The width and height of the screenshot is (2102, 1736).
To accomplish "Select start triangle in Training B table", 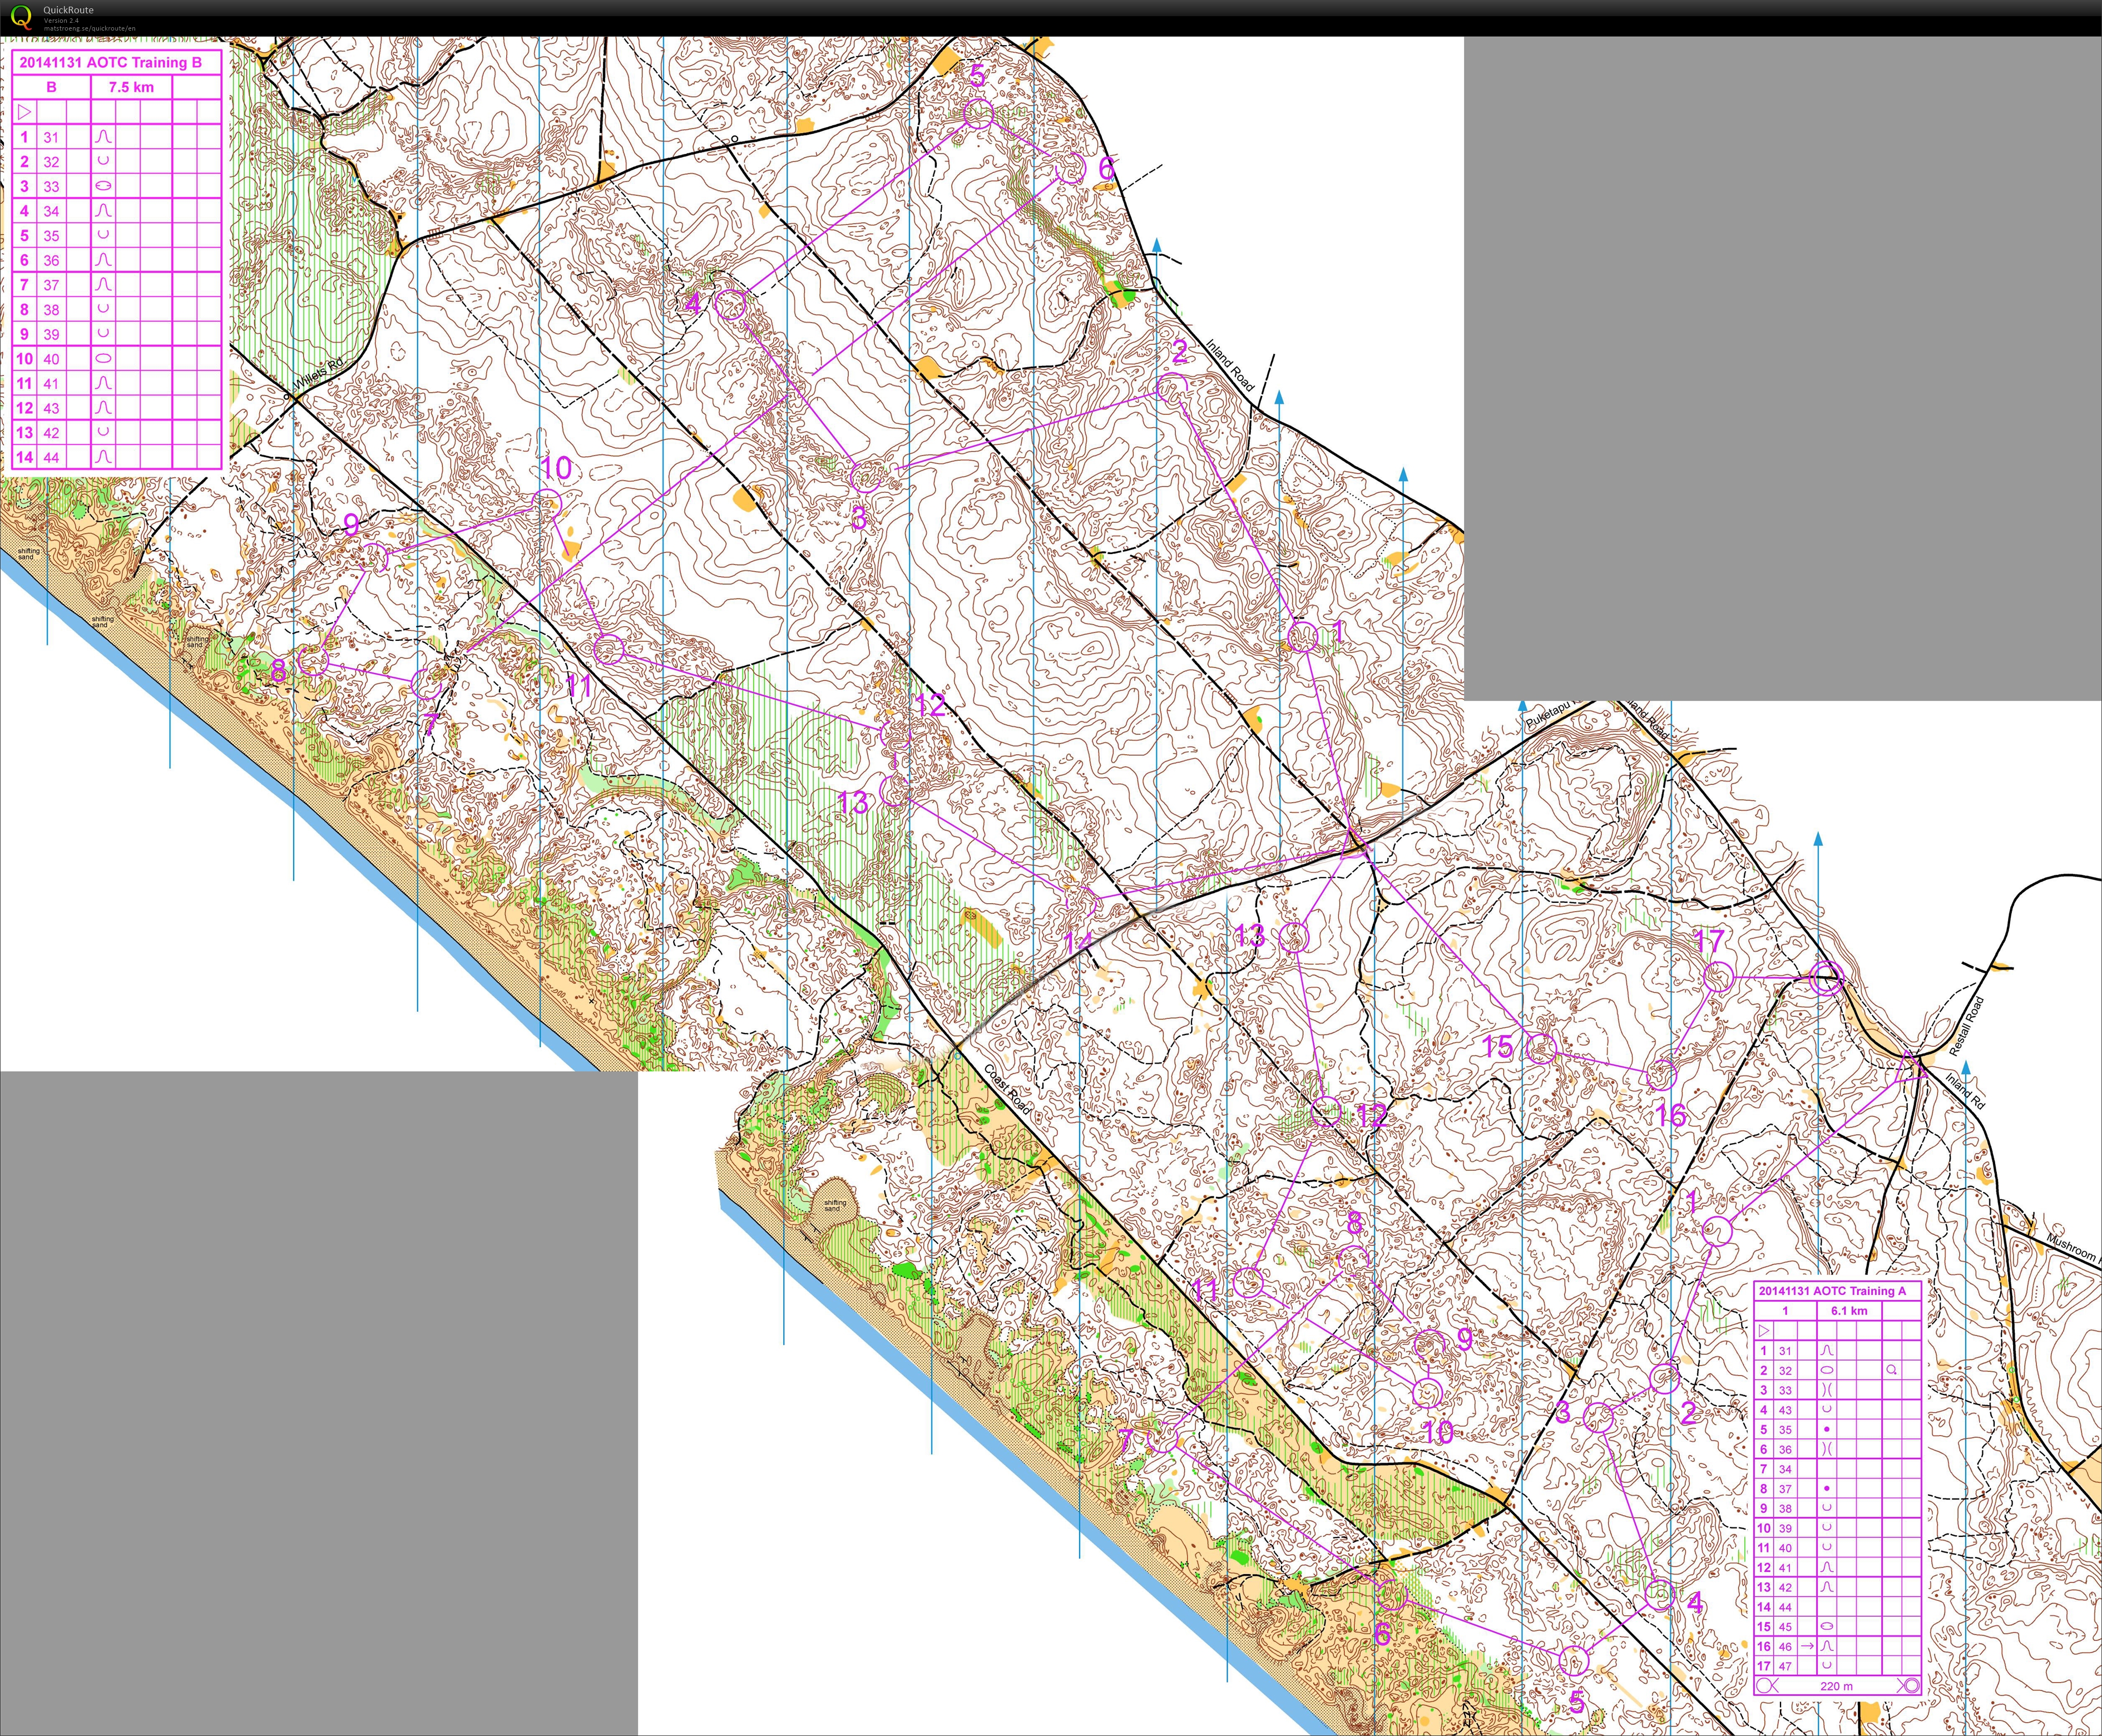I will pos(25,112).
